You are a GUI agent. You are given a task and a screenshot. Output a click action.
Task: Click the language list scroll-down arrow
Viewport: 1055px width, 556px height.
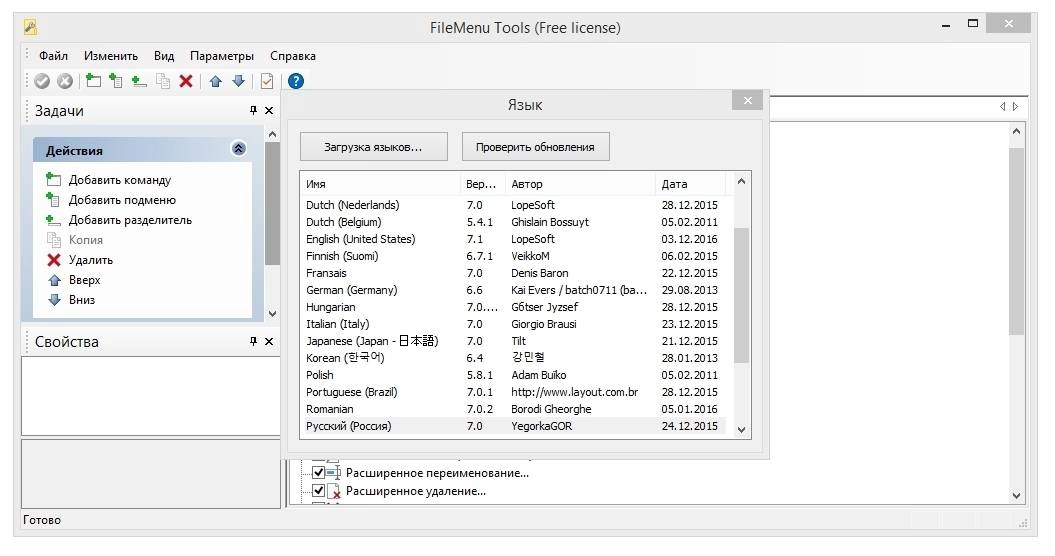pos(741,430)
